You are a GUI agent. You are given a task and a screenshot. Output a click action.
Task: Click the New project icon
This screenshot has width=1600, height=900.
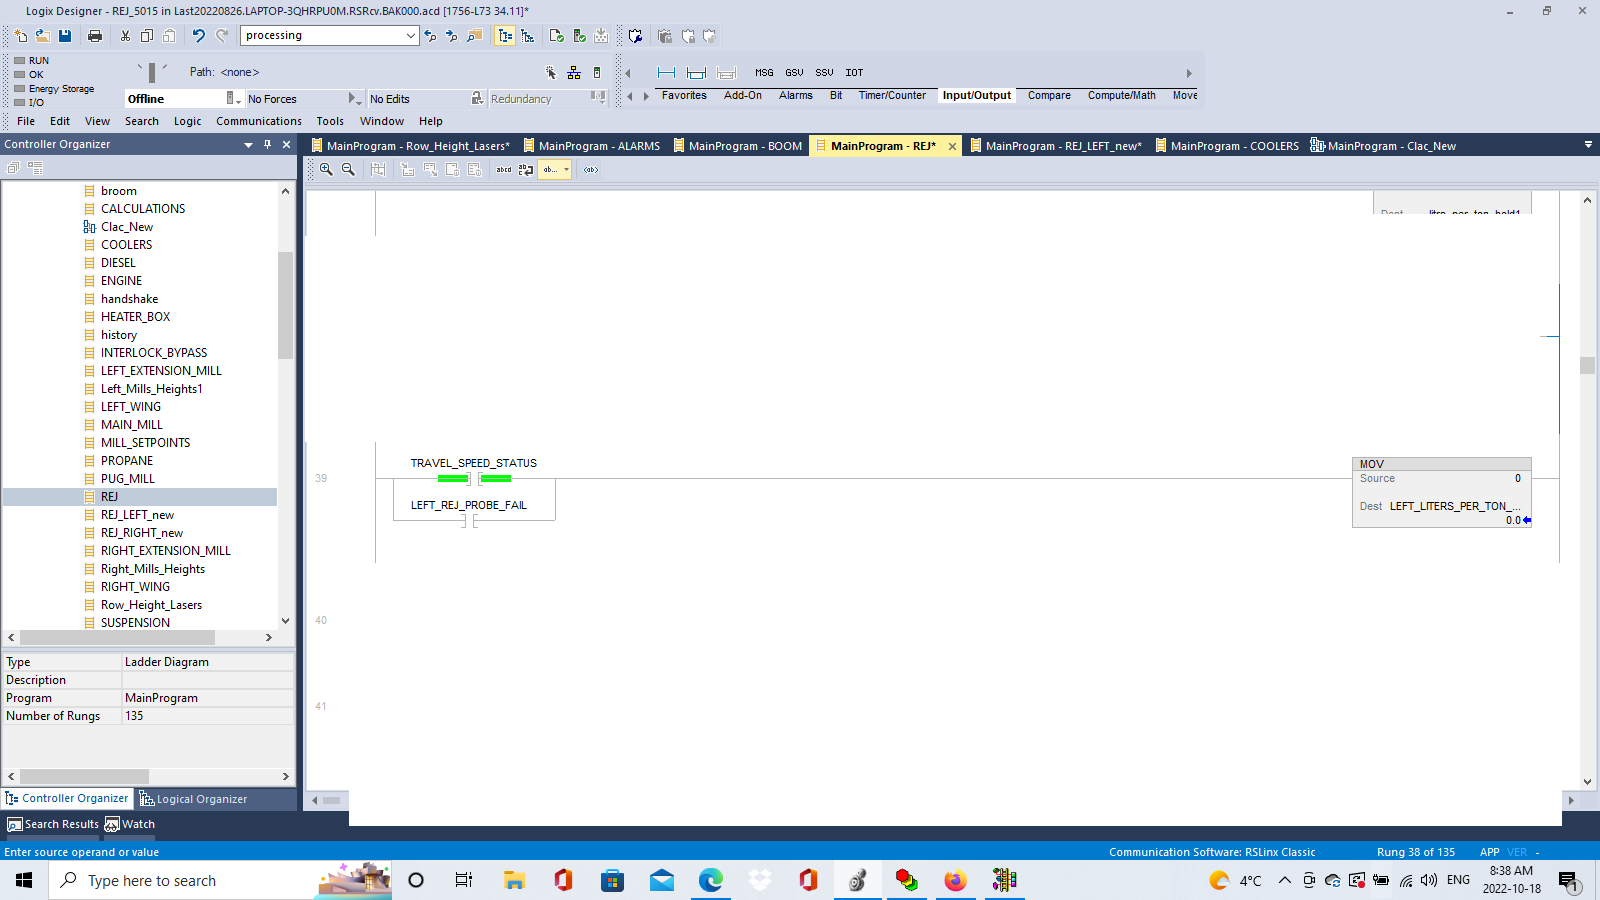coord(20,36)
